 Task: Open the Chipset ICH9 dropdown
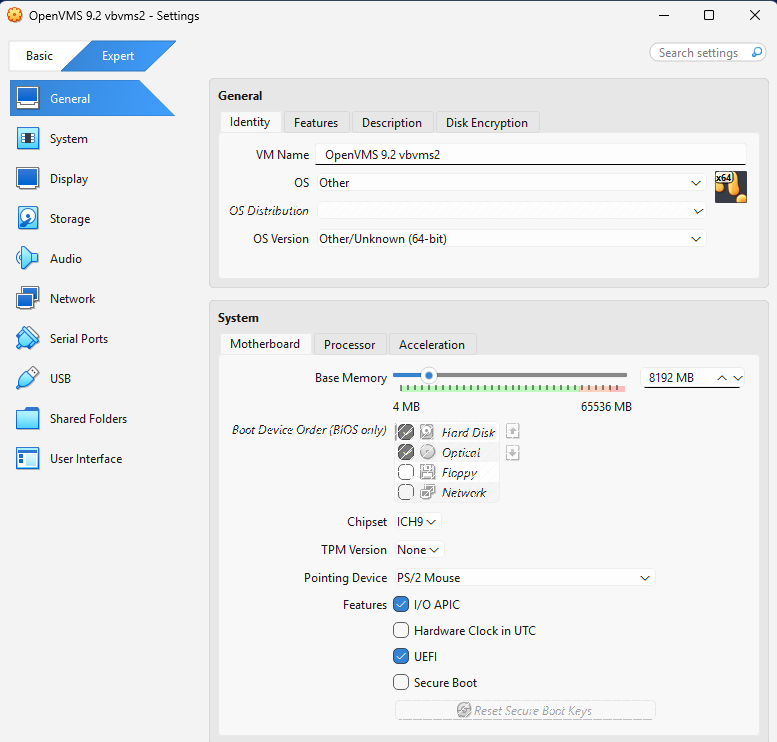pos(417,522)
